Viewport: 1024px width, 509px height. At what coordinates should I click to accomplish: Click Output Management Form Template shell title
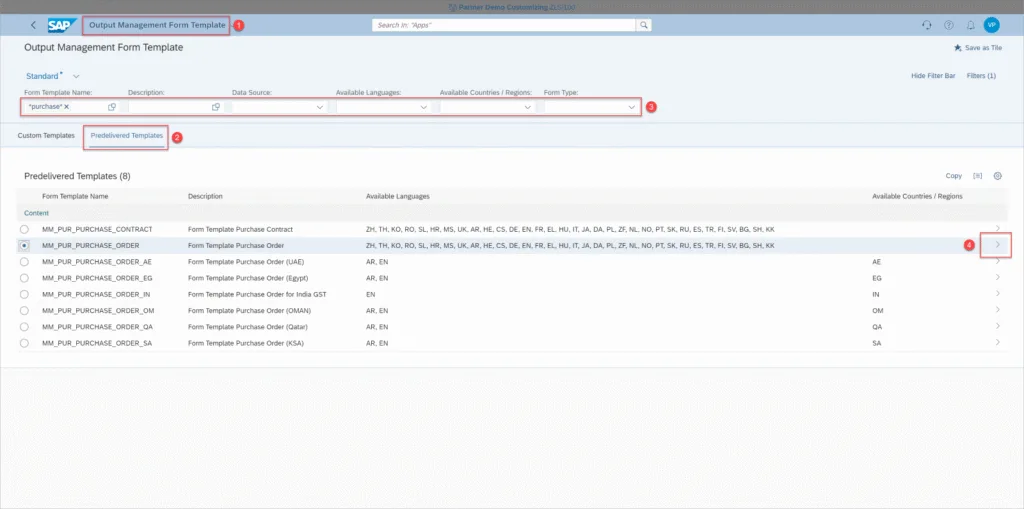click(157, 25)
